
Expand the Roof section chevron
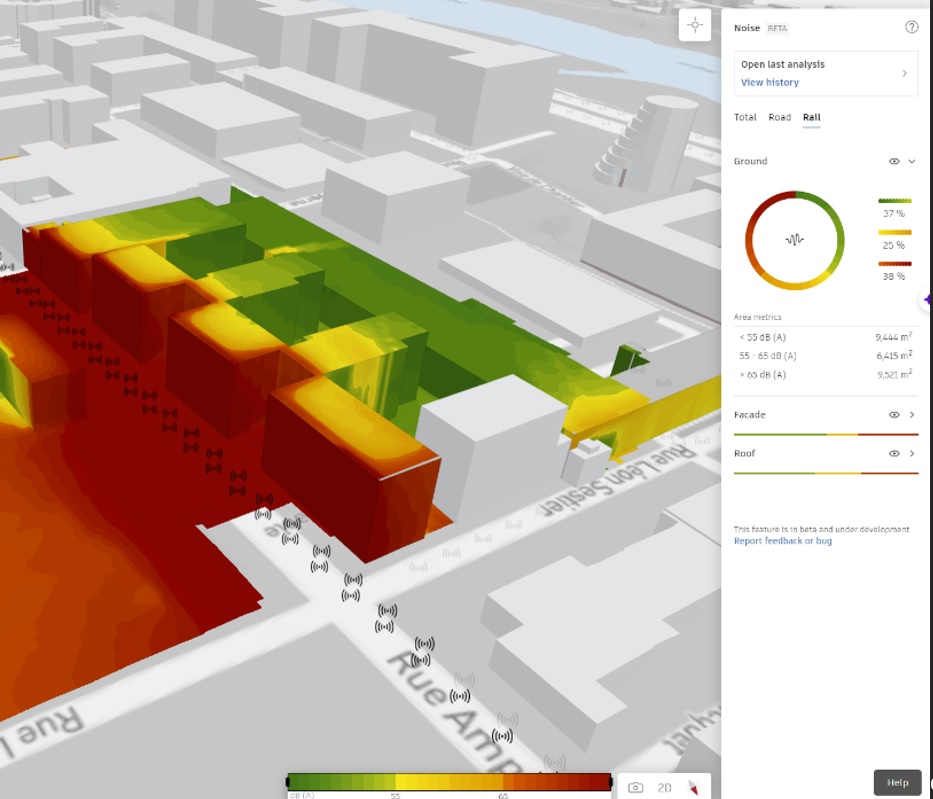click(912, 454)
